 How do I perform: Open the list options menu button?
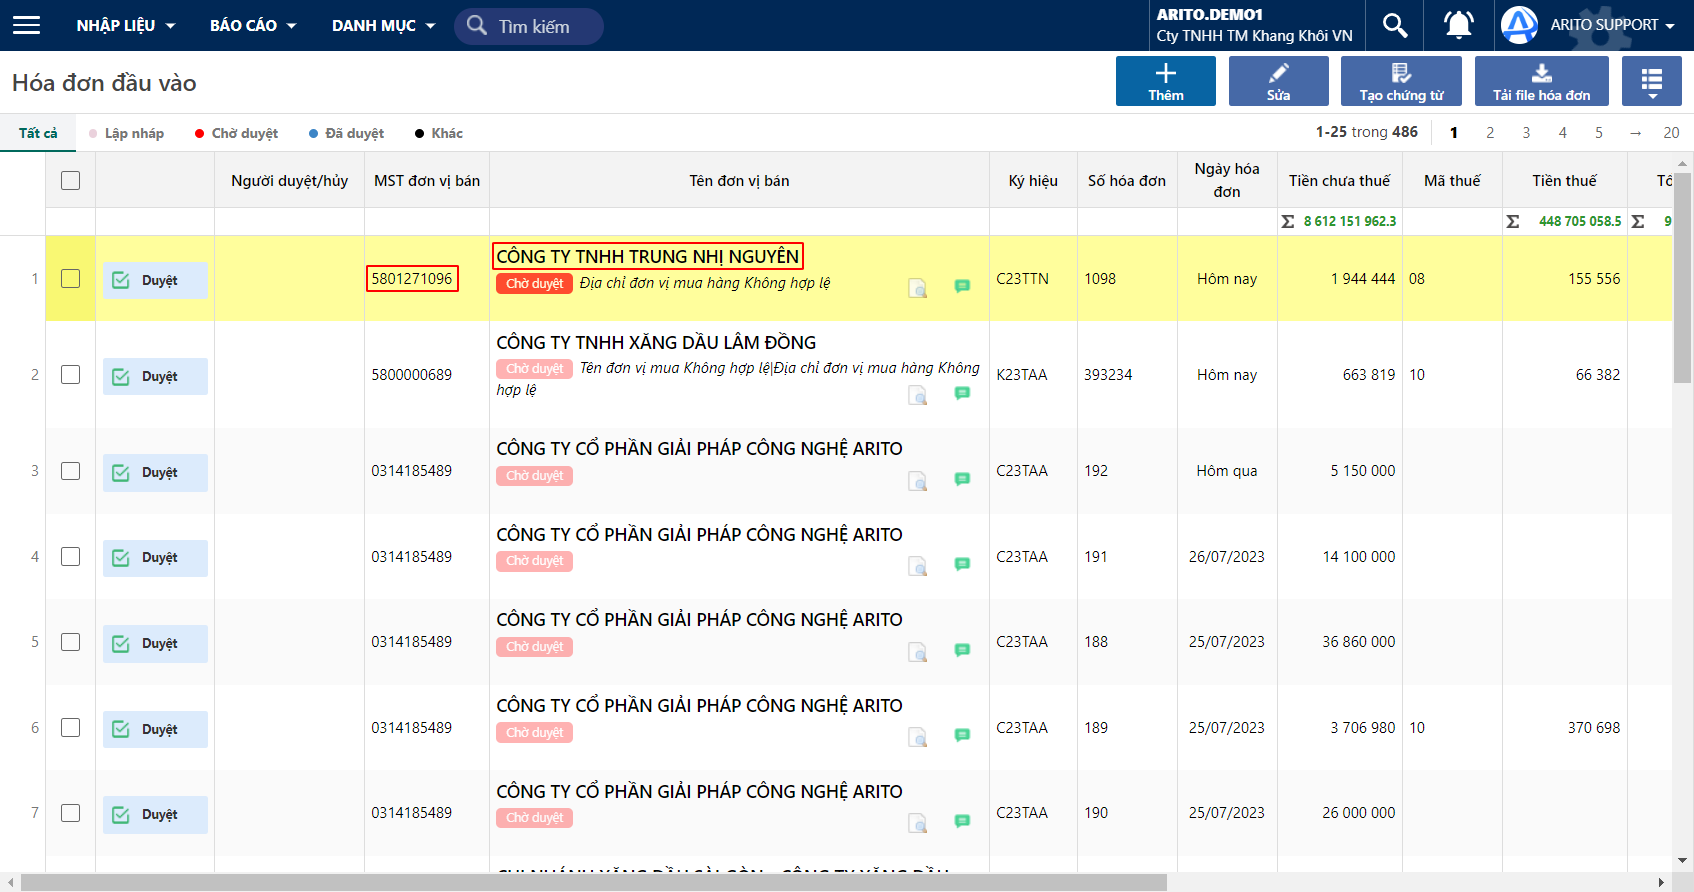point(1652,81)
